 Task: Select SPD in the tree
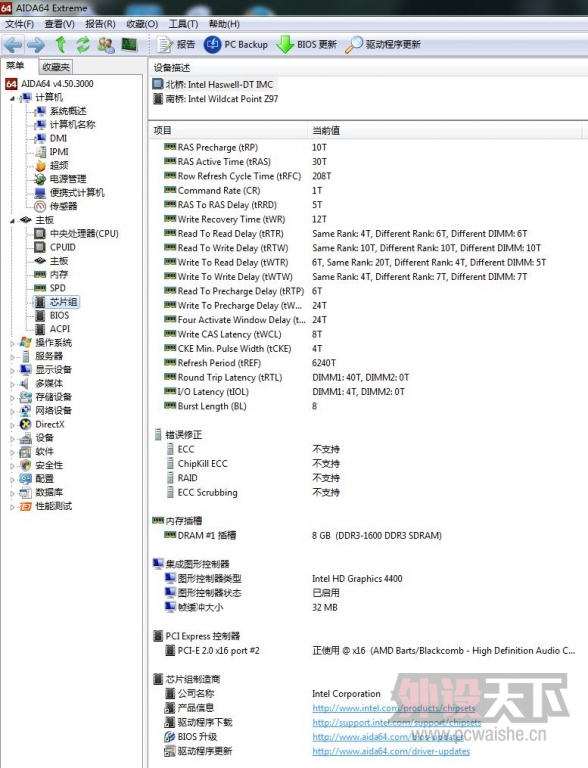tap(57, 288)
